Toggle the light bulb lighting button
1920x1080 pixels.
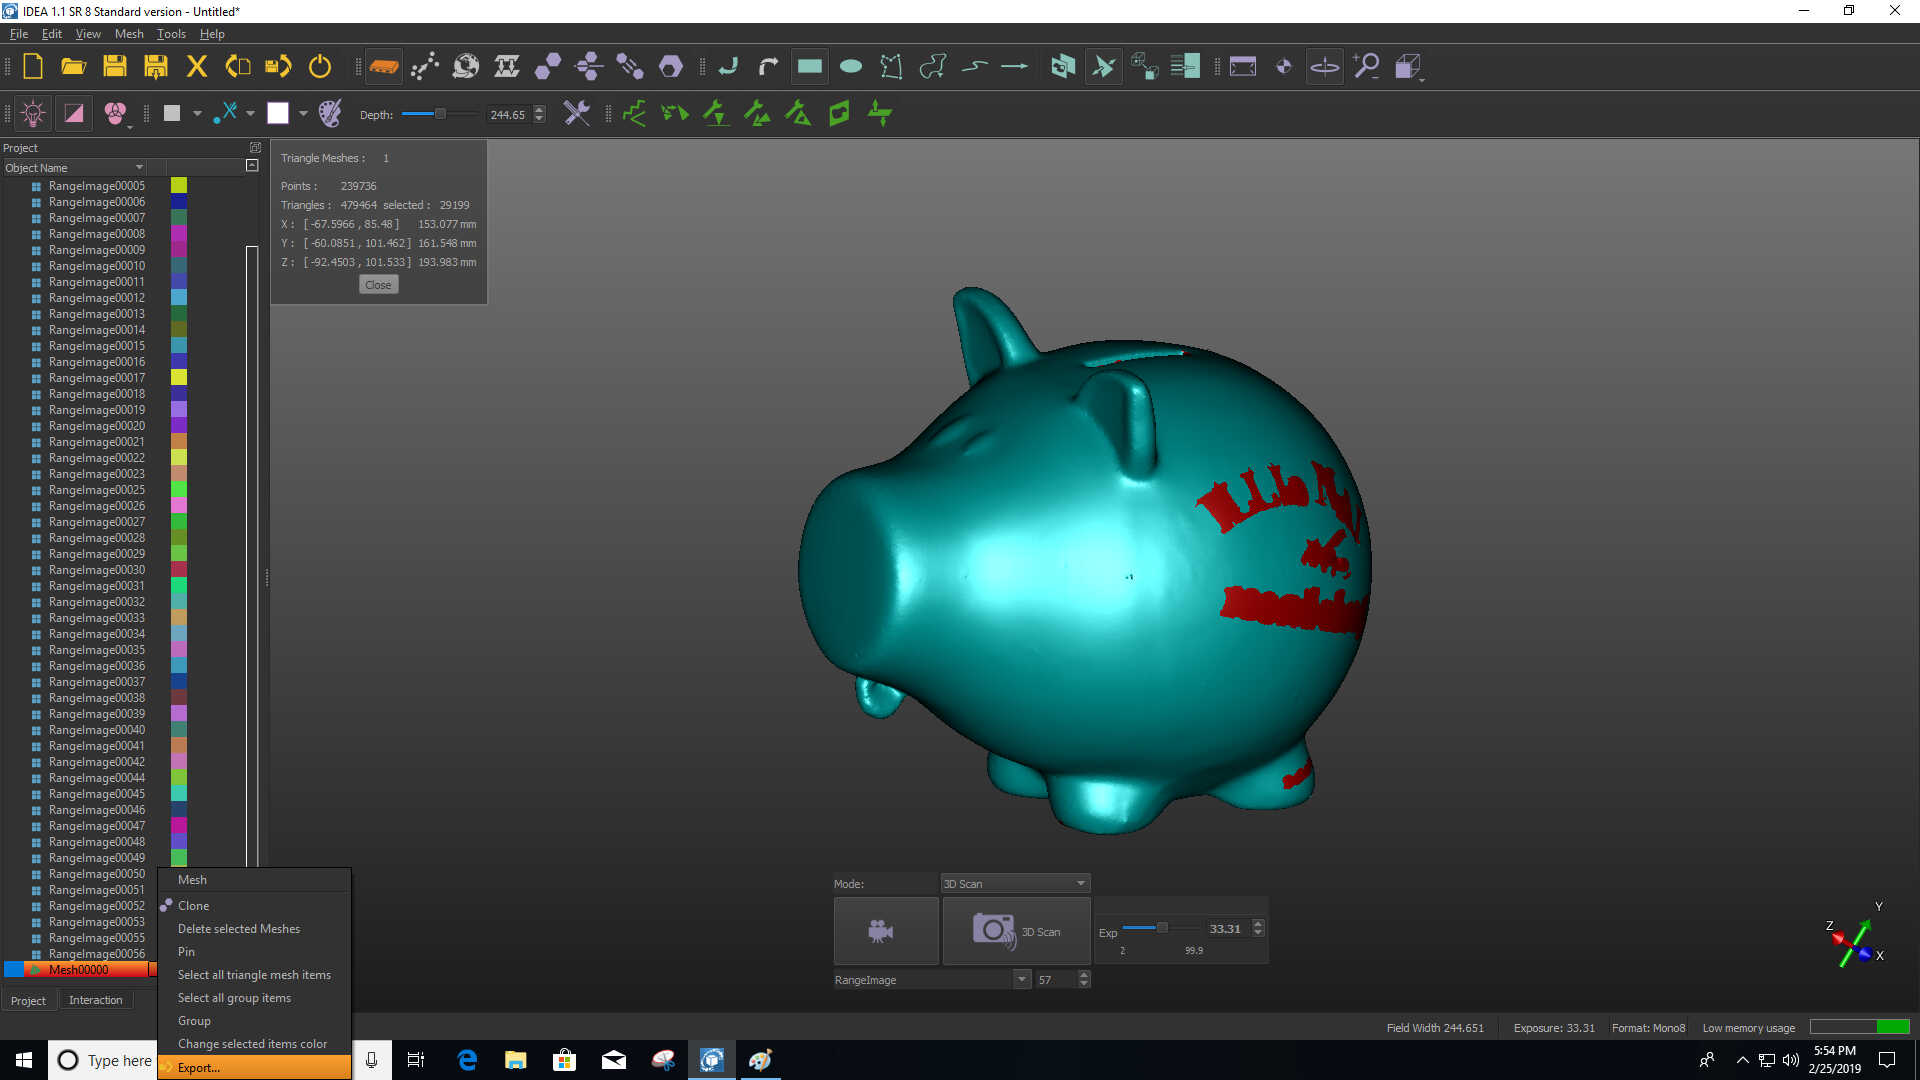(33, 114)
